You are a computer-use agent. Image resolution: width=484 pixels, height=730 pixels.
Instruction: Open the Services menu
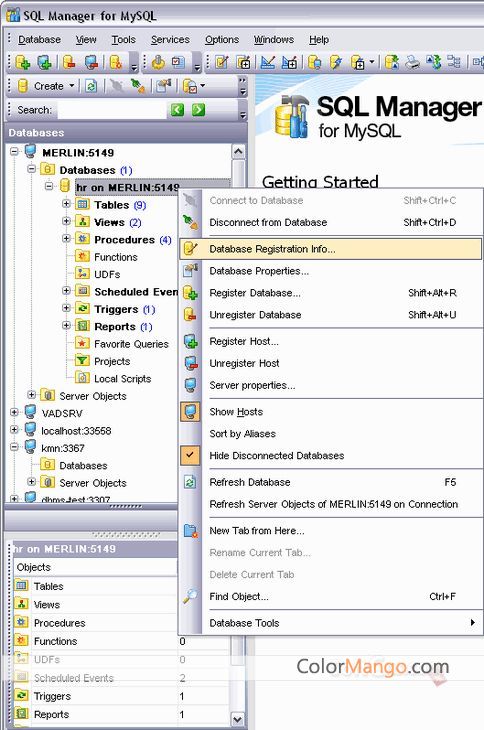pyautogui.click(x=170, y=40)
